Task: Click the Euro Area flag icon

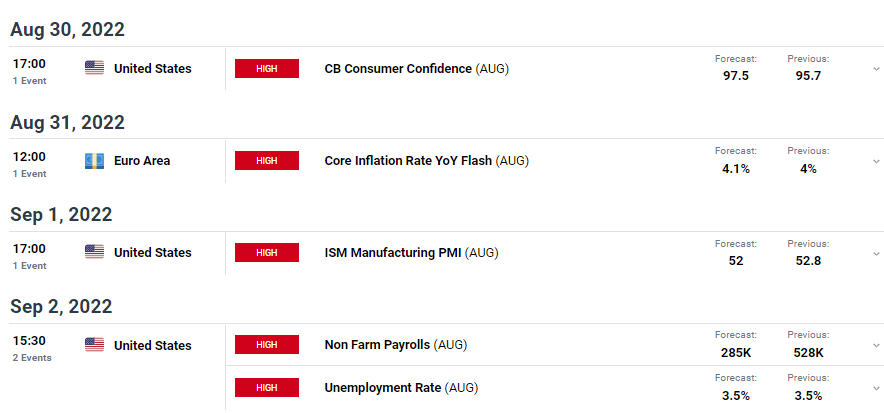Action: [94, 161]
